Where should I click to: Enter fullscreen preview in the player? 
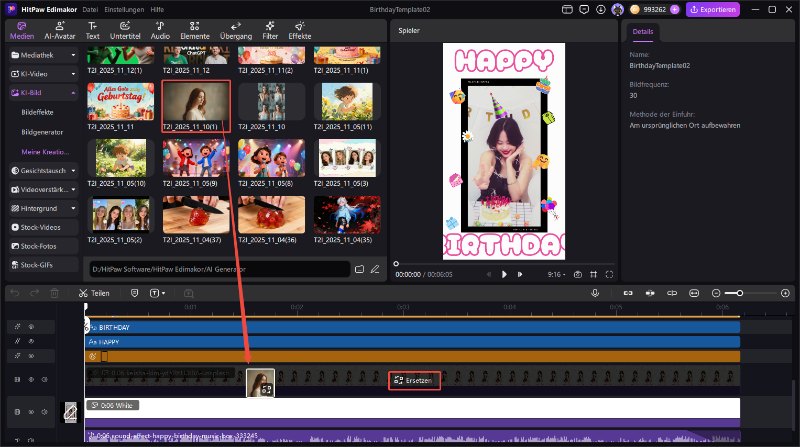pyautogui.click(x=609, y=274)
